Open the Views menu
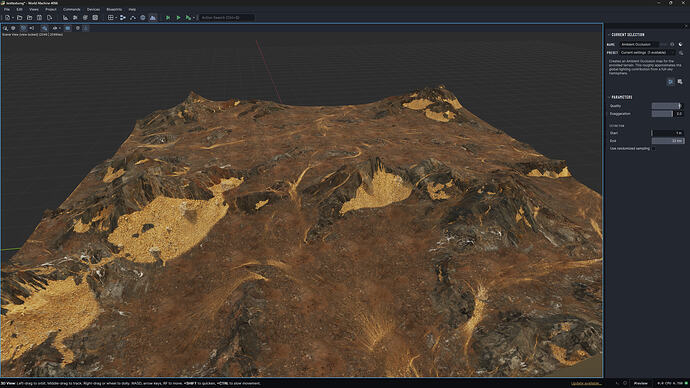The image size is (690, 388). pos(33,9)
